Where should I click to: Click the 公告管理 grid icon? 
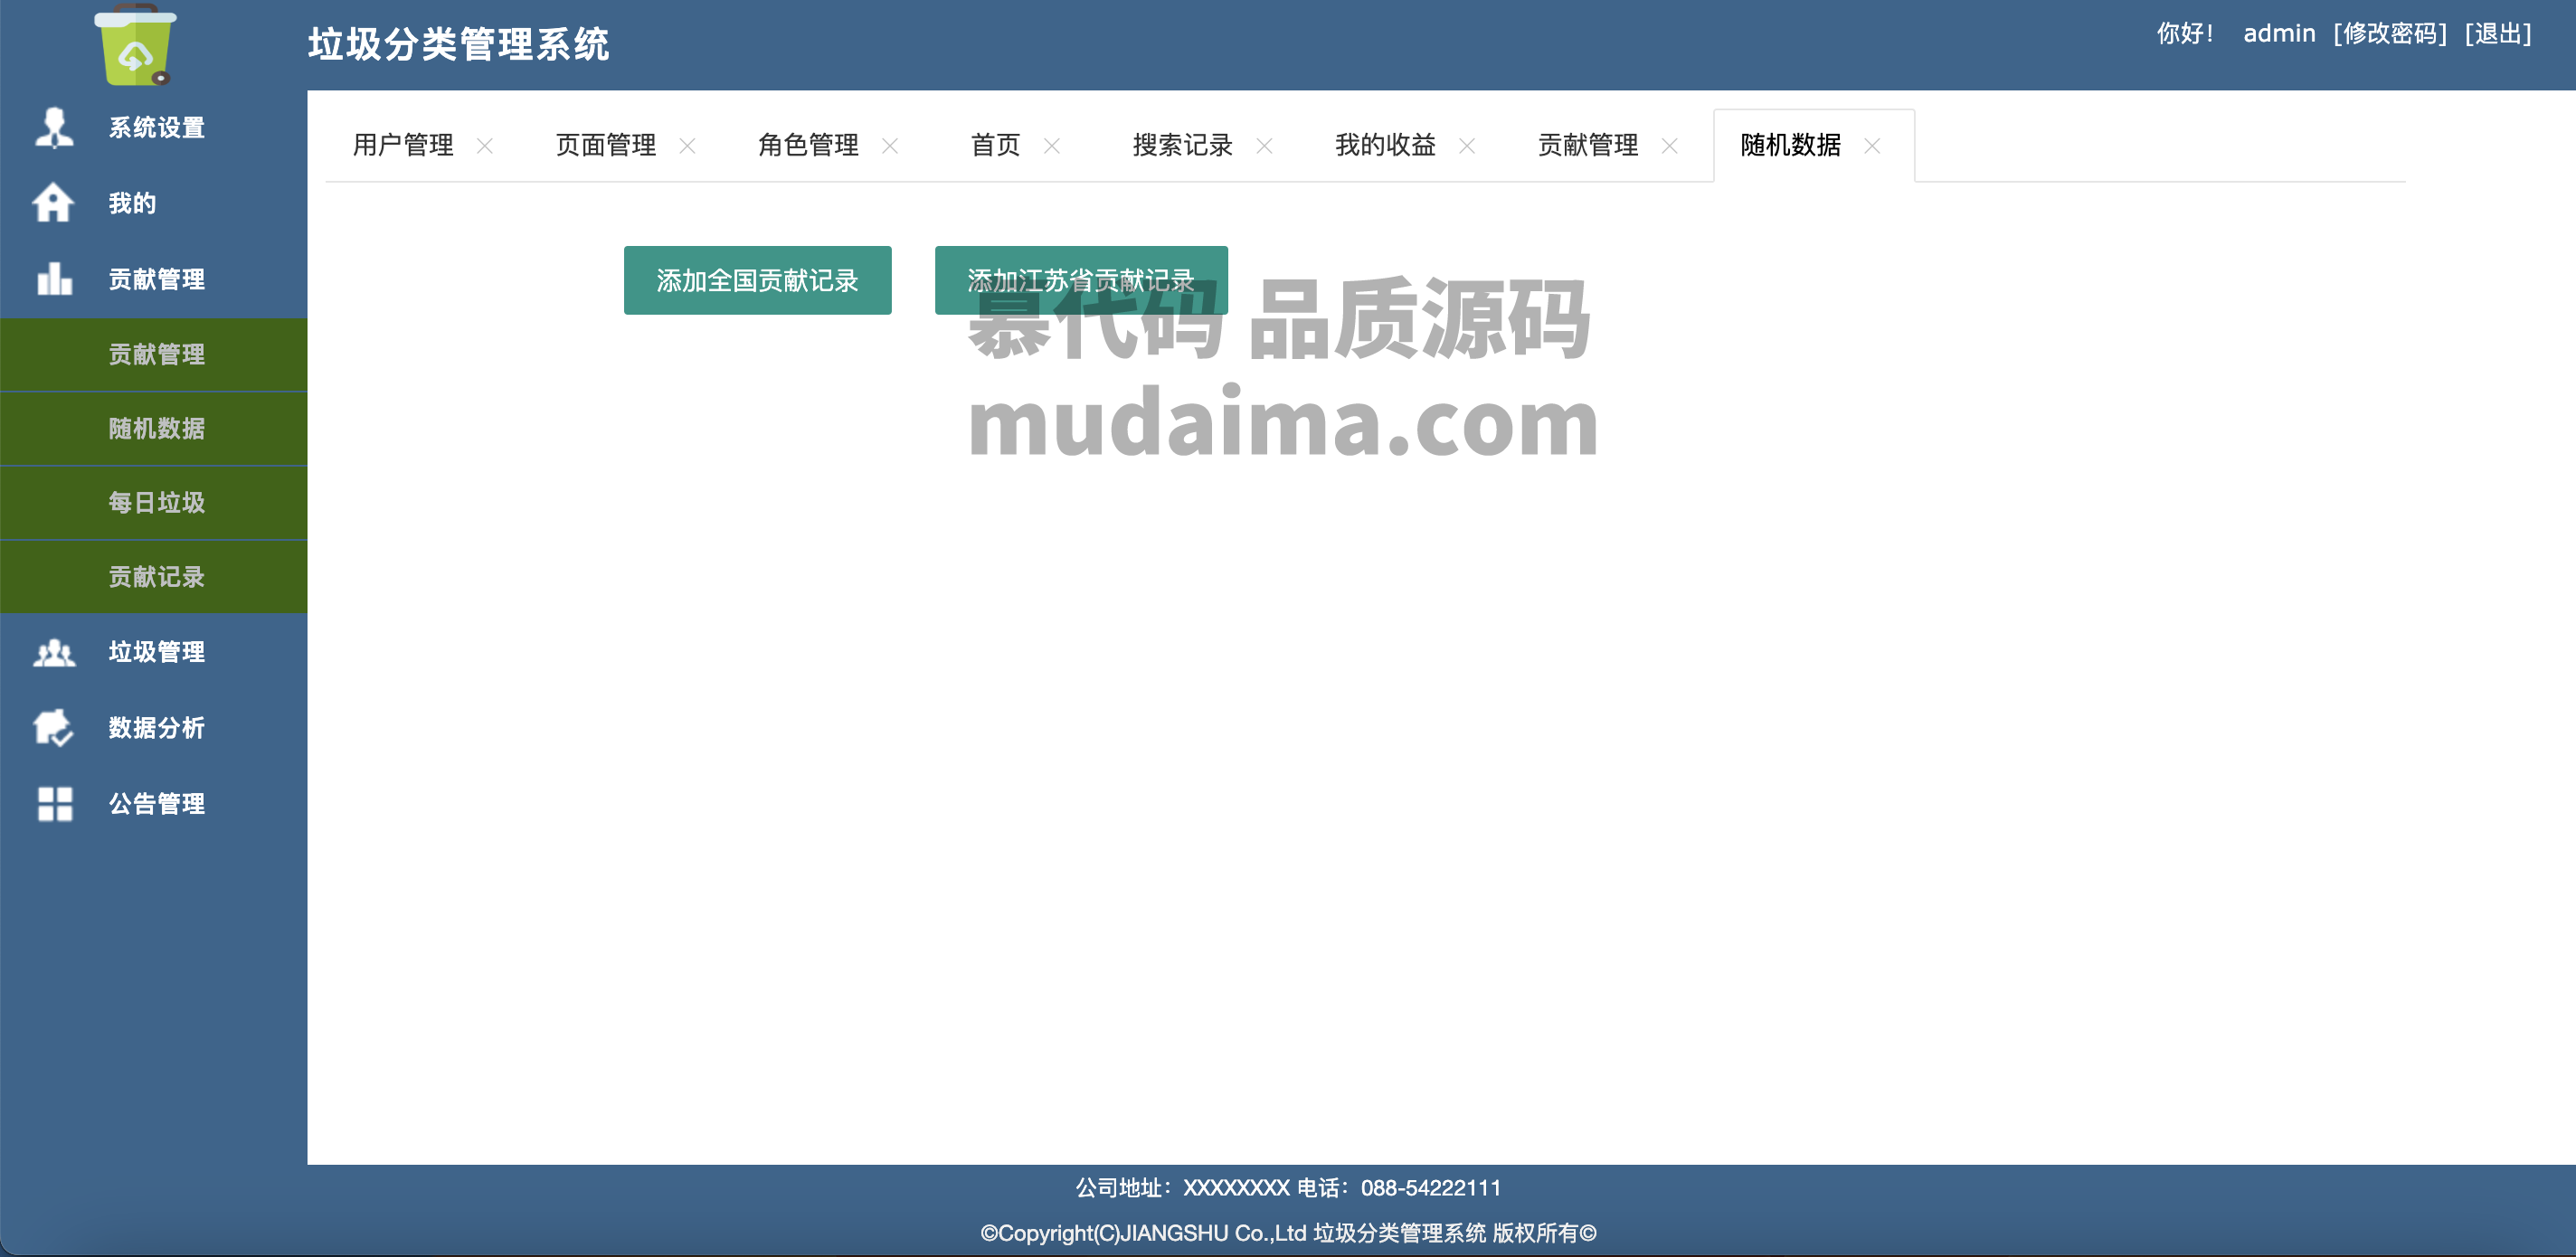(x=55, y=804)
